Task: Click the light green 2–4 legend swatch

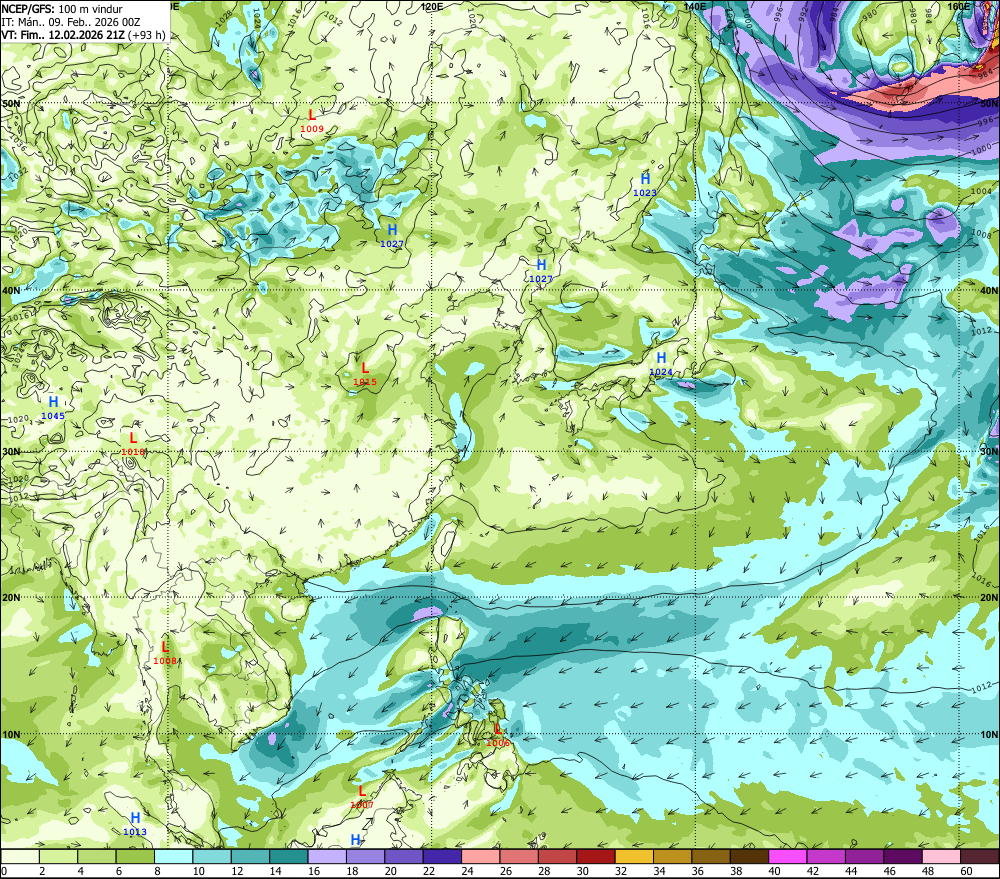Action: [x=59, y=856]
